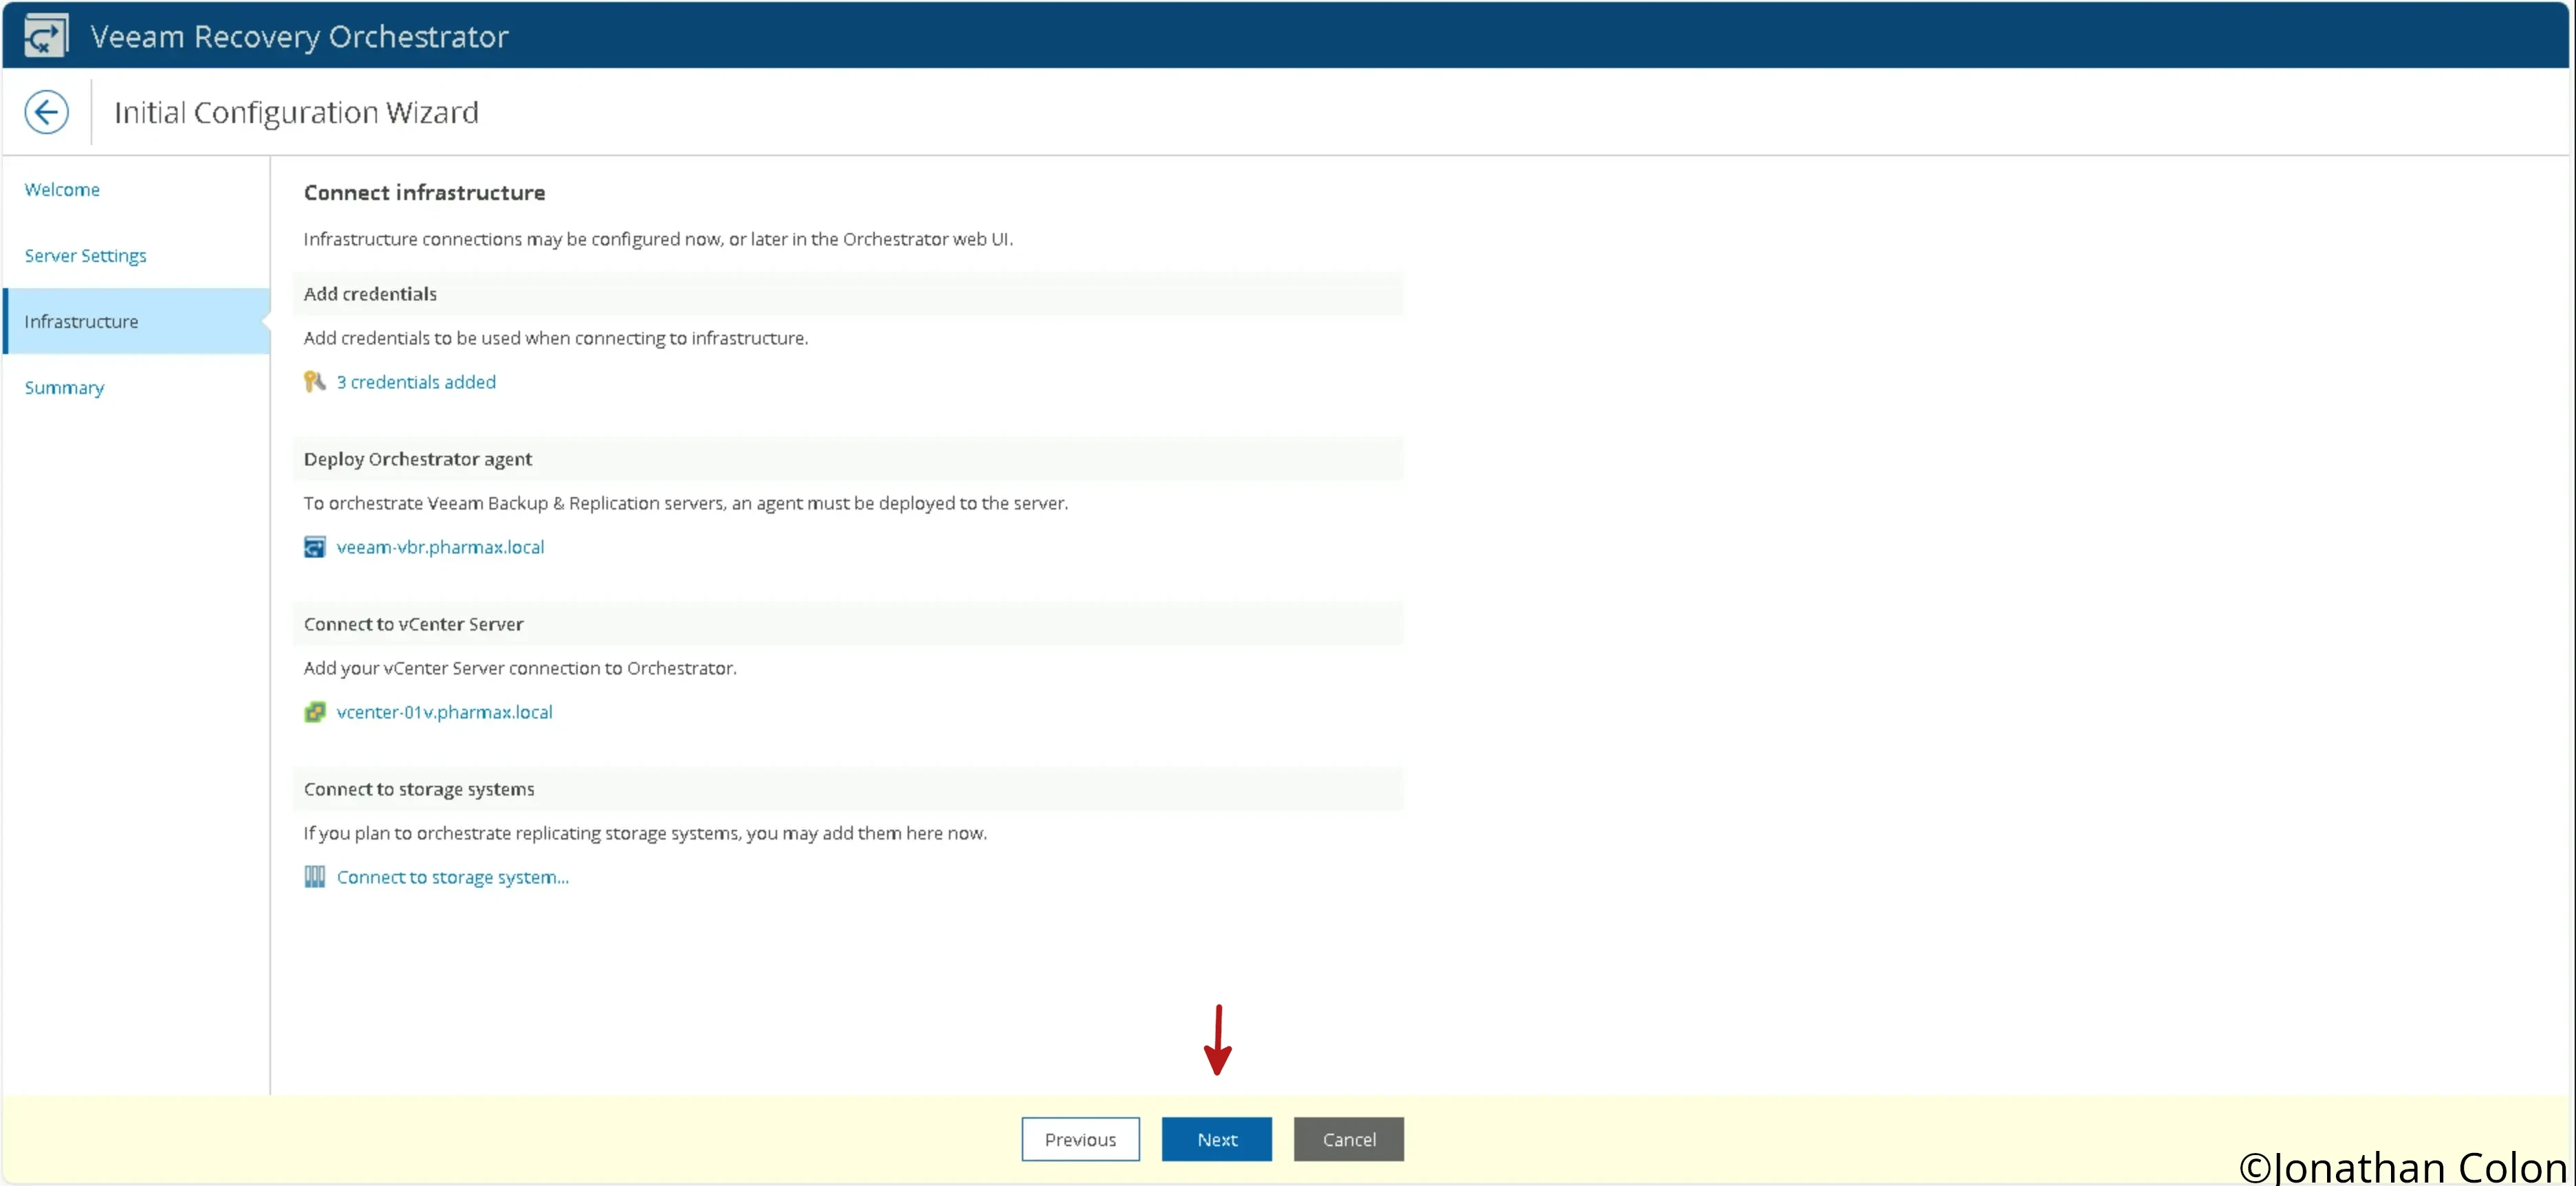The width and height of the screenshot is (2576, 1186).
Task: Click Previous to go back
Action: tap(1081, 1139)
